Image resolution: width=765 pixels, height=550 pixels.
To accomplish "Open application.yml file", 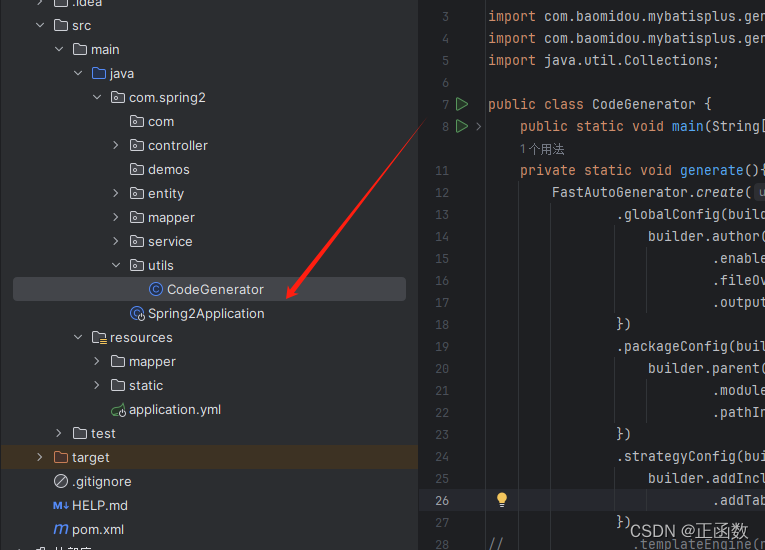I will (175, 409).
